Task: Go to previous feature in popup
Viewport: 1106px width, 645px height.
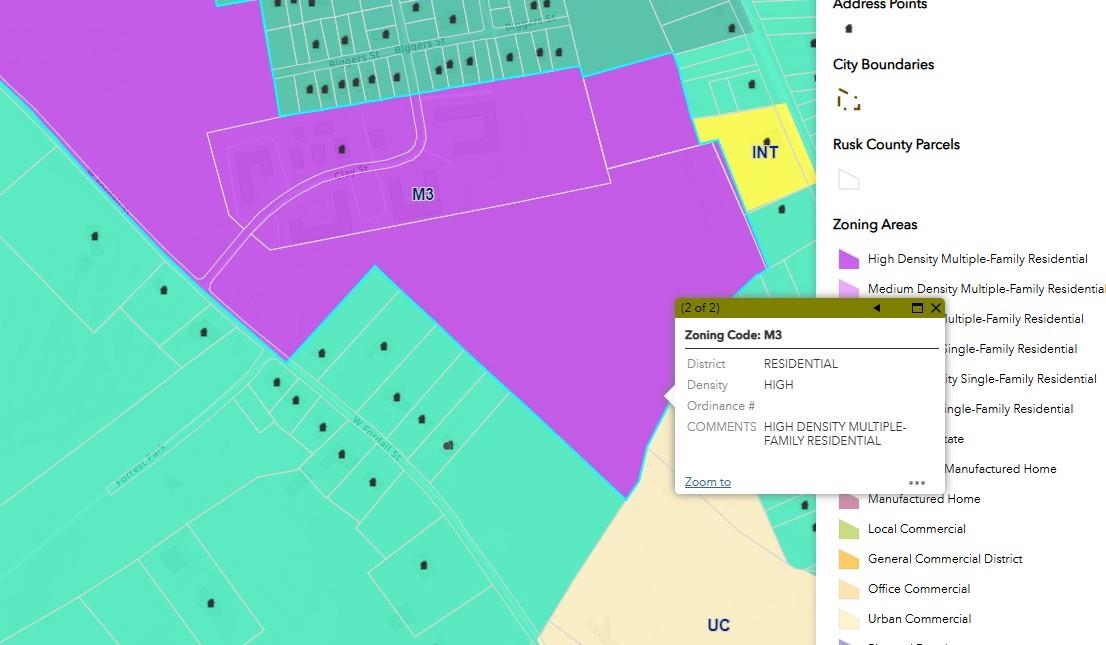Action: pos(877,308)
